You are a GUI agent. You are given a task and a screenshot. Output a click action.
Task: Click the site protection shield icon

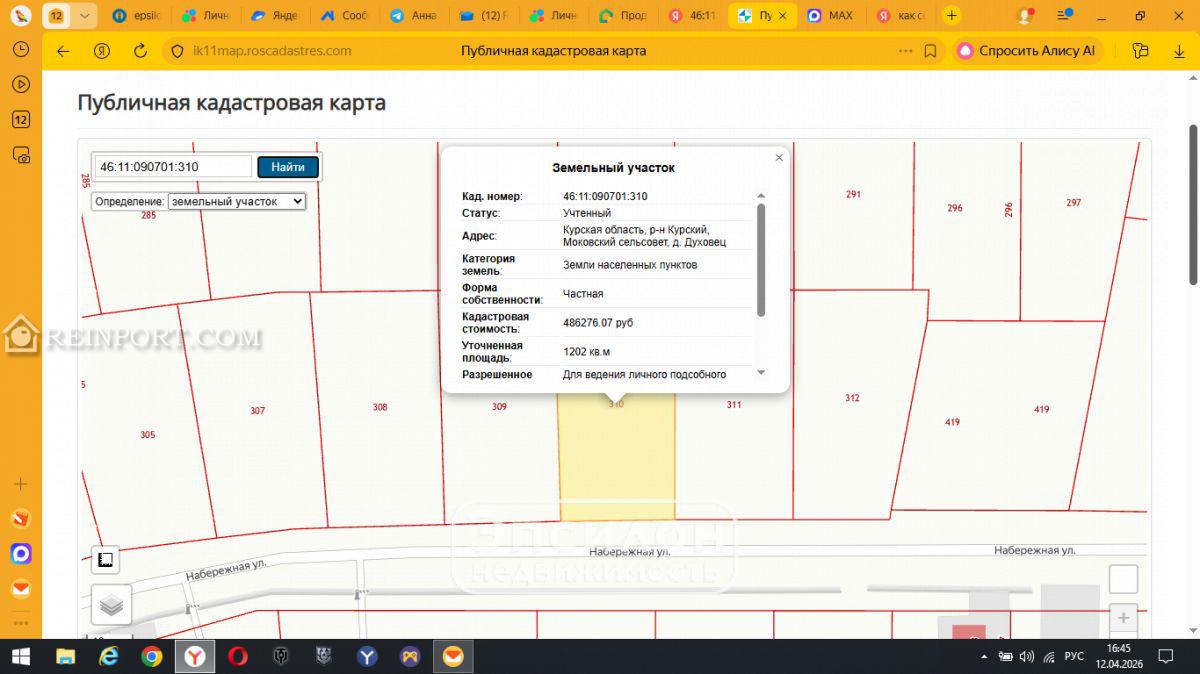point(177,51)
